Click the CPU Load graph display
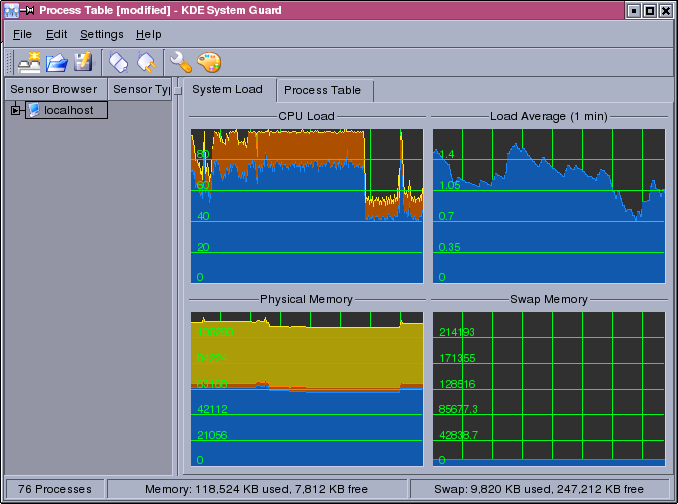Viewport: 678px width, 504px height. 306,205
